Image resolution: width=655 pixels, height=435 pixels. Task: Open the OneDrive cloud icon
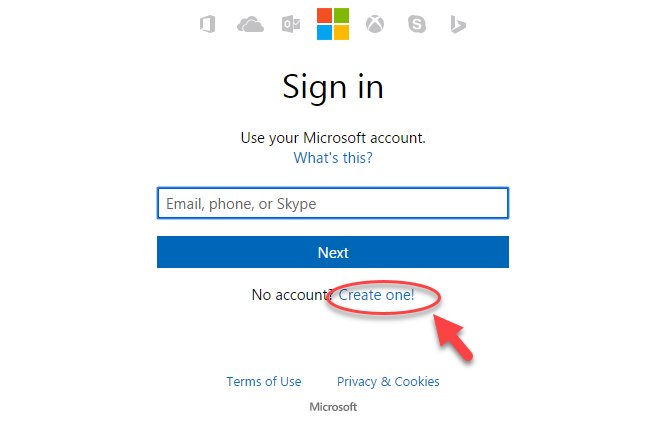tap(250, 25)
